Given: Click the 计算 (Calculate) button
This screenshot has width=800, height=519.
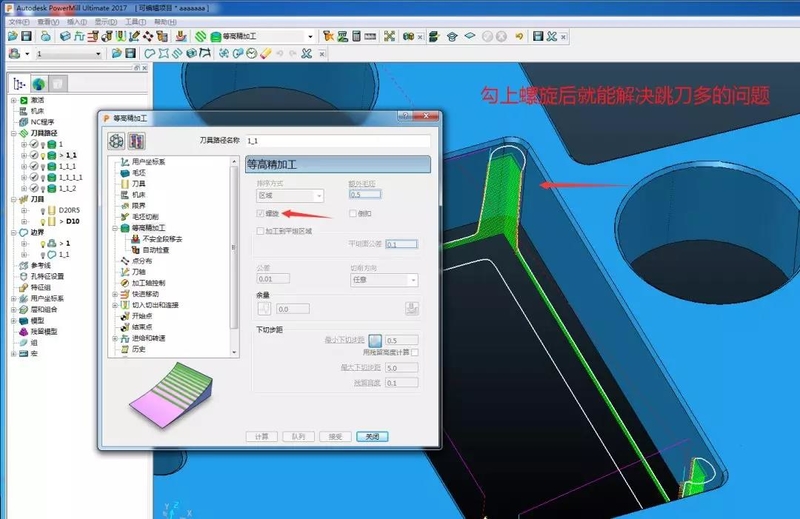Looking at the screenshot, I should (262, 436).
